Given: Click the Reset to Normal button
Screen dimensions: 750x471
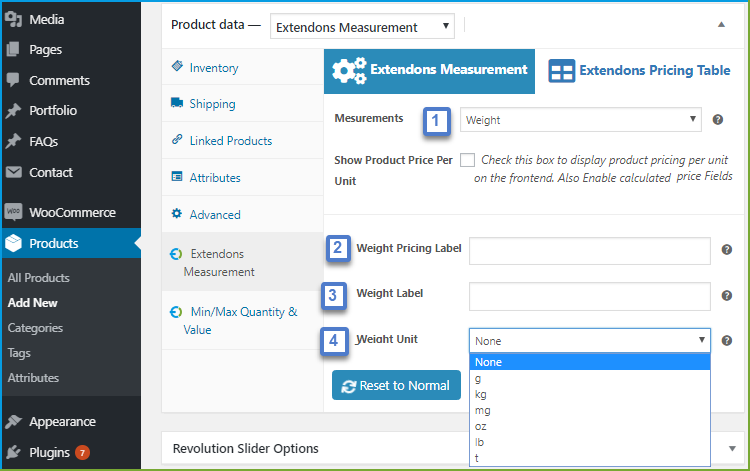Looking at the screenshot, I should [x=396, y=385].
